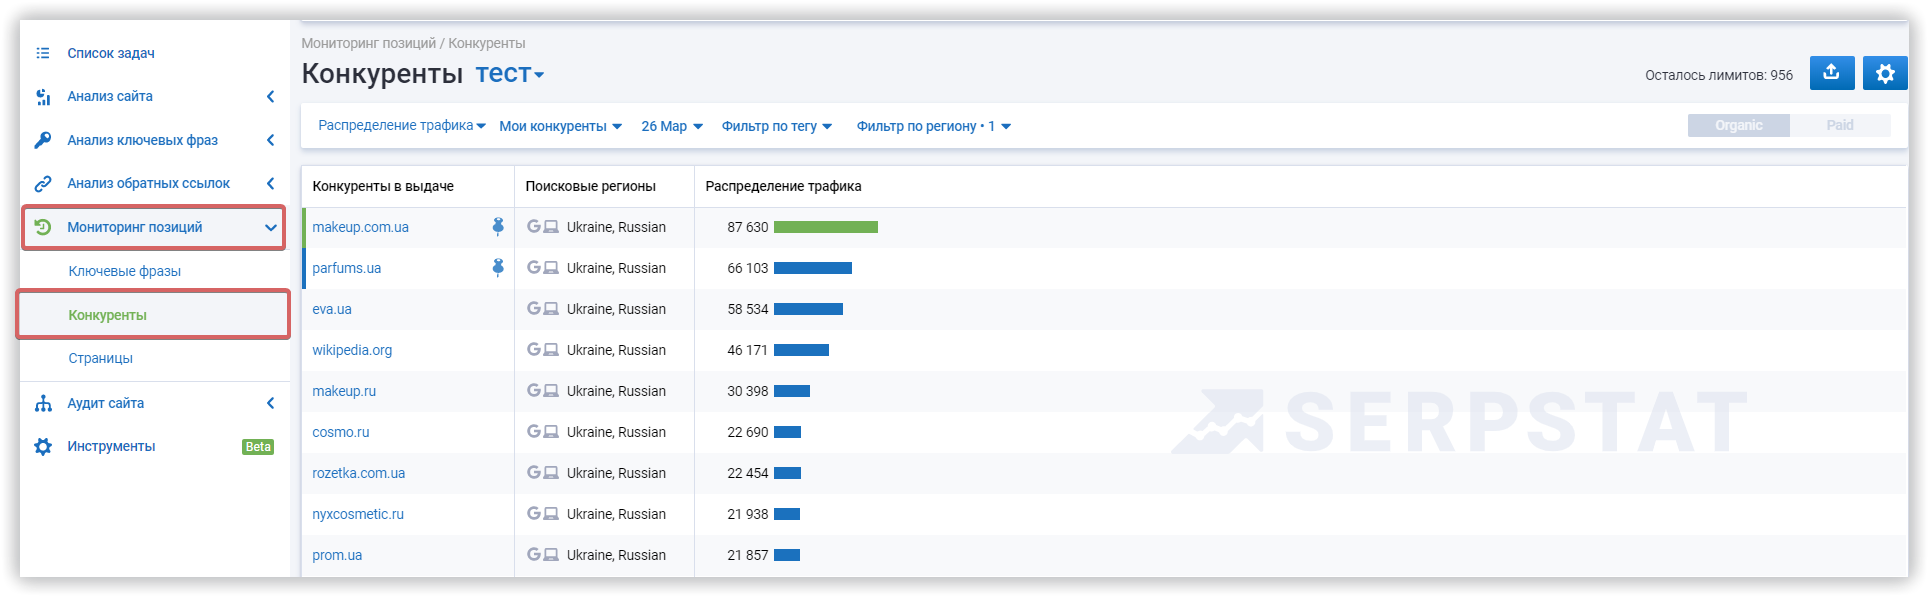Open the Распределение трафика dropdown filter
Viewport: 1929px width, 597px height.
click(x=402, y=126)
